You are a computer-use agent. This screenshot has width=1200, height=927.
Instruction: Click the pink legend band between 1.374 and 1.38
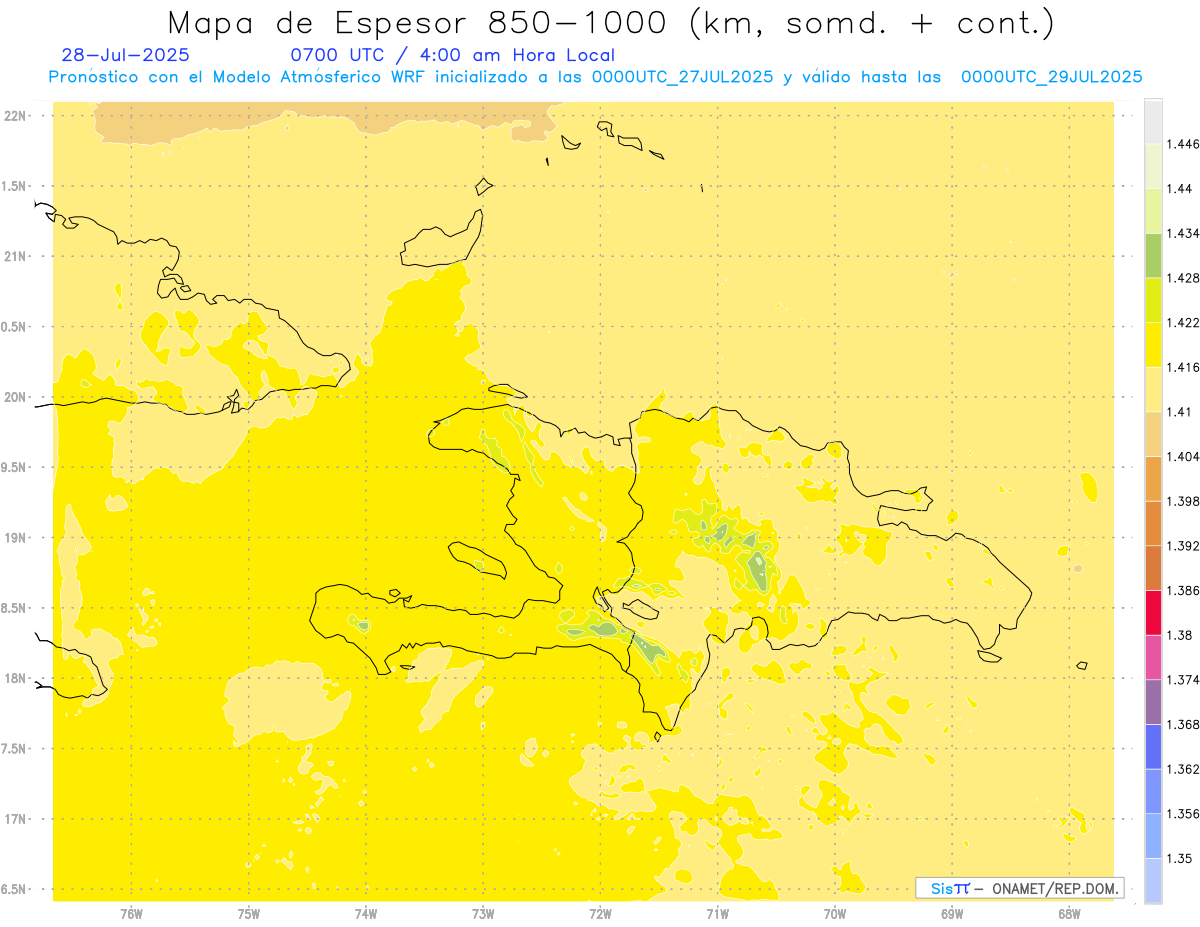tap(1153, 657)
